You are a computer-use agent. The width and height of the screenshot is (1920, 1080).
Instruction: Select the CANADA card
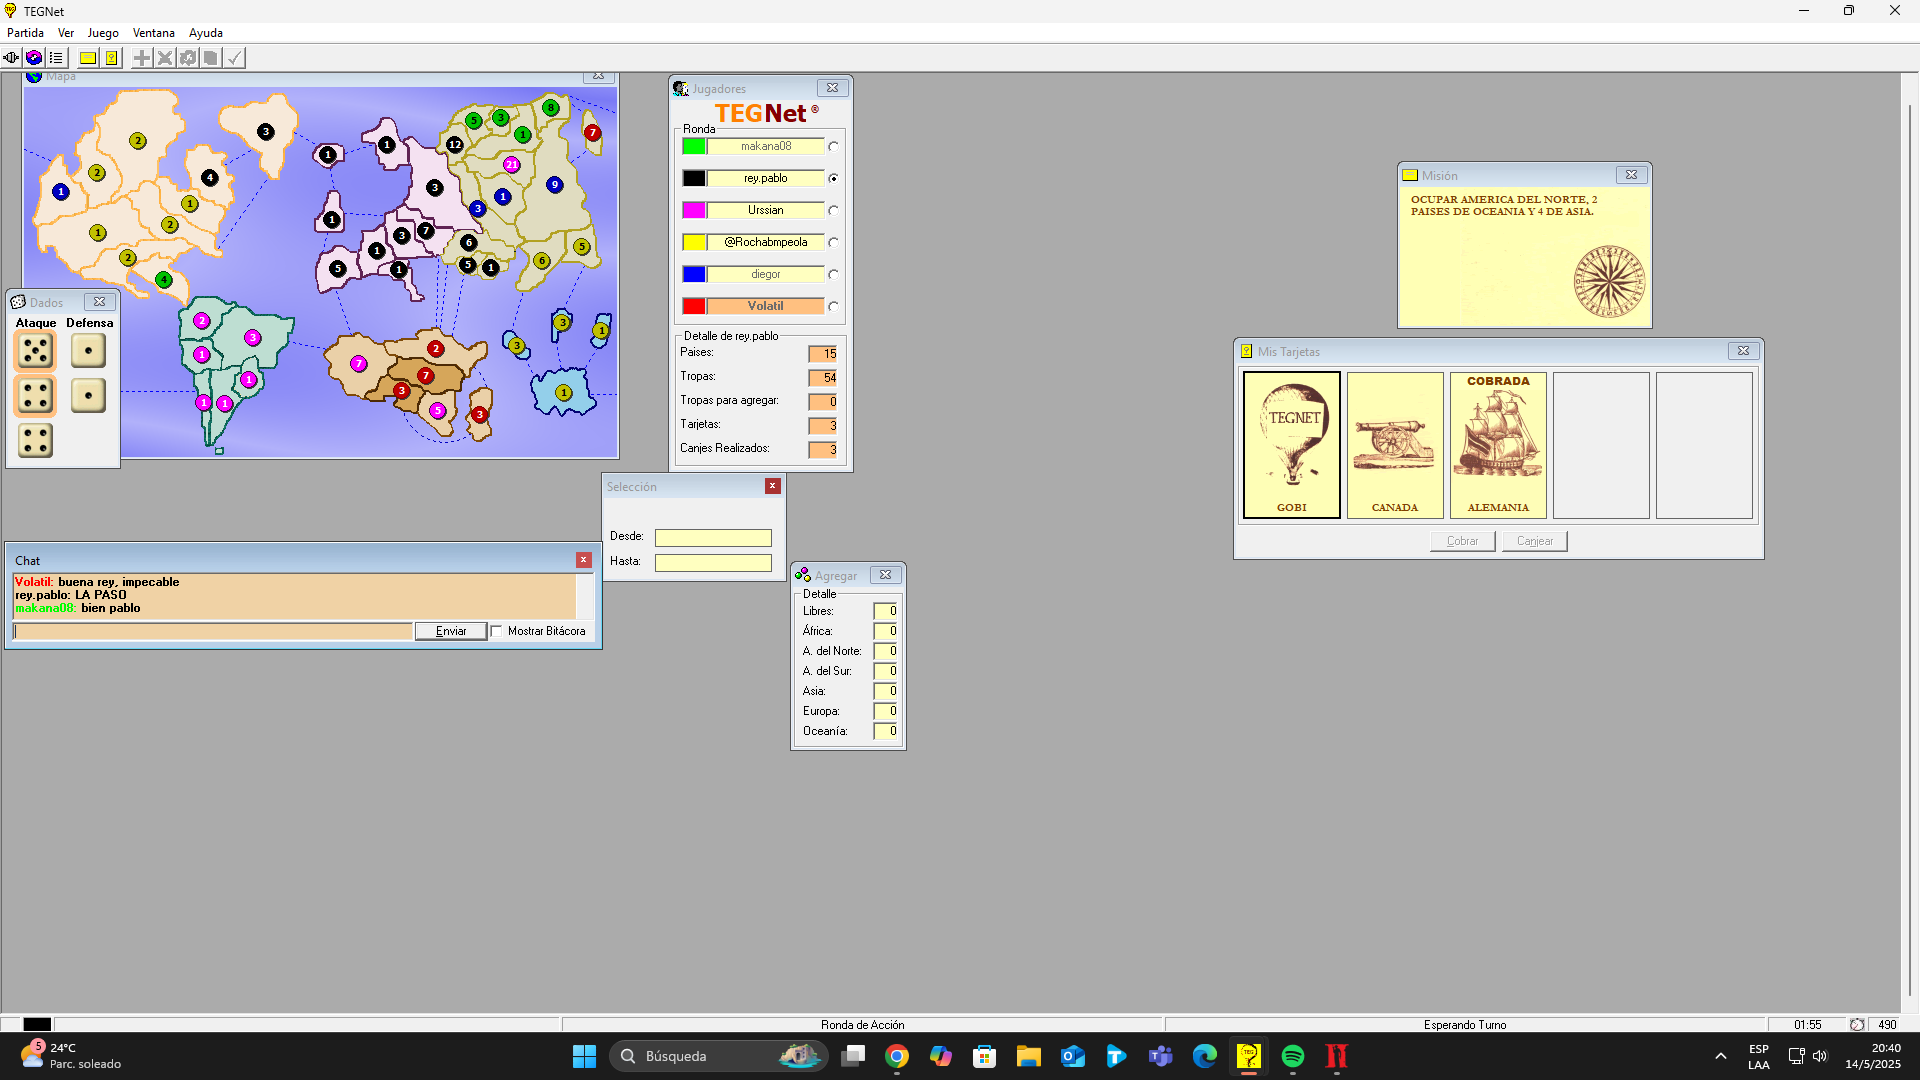point(1395,445)
